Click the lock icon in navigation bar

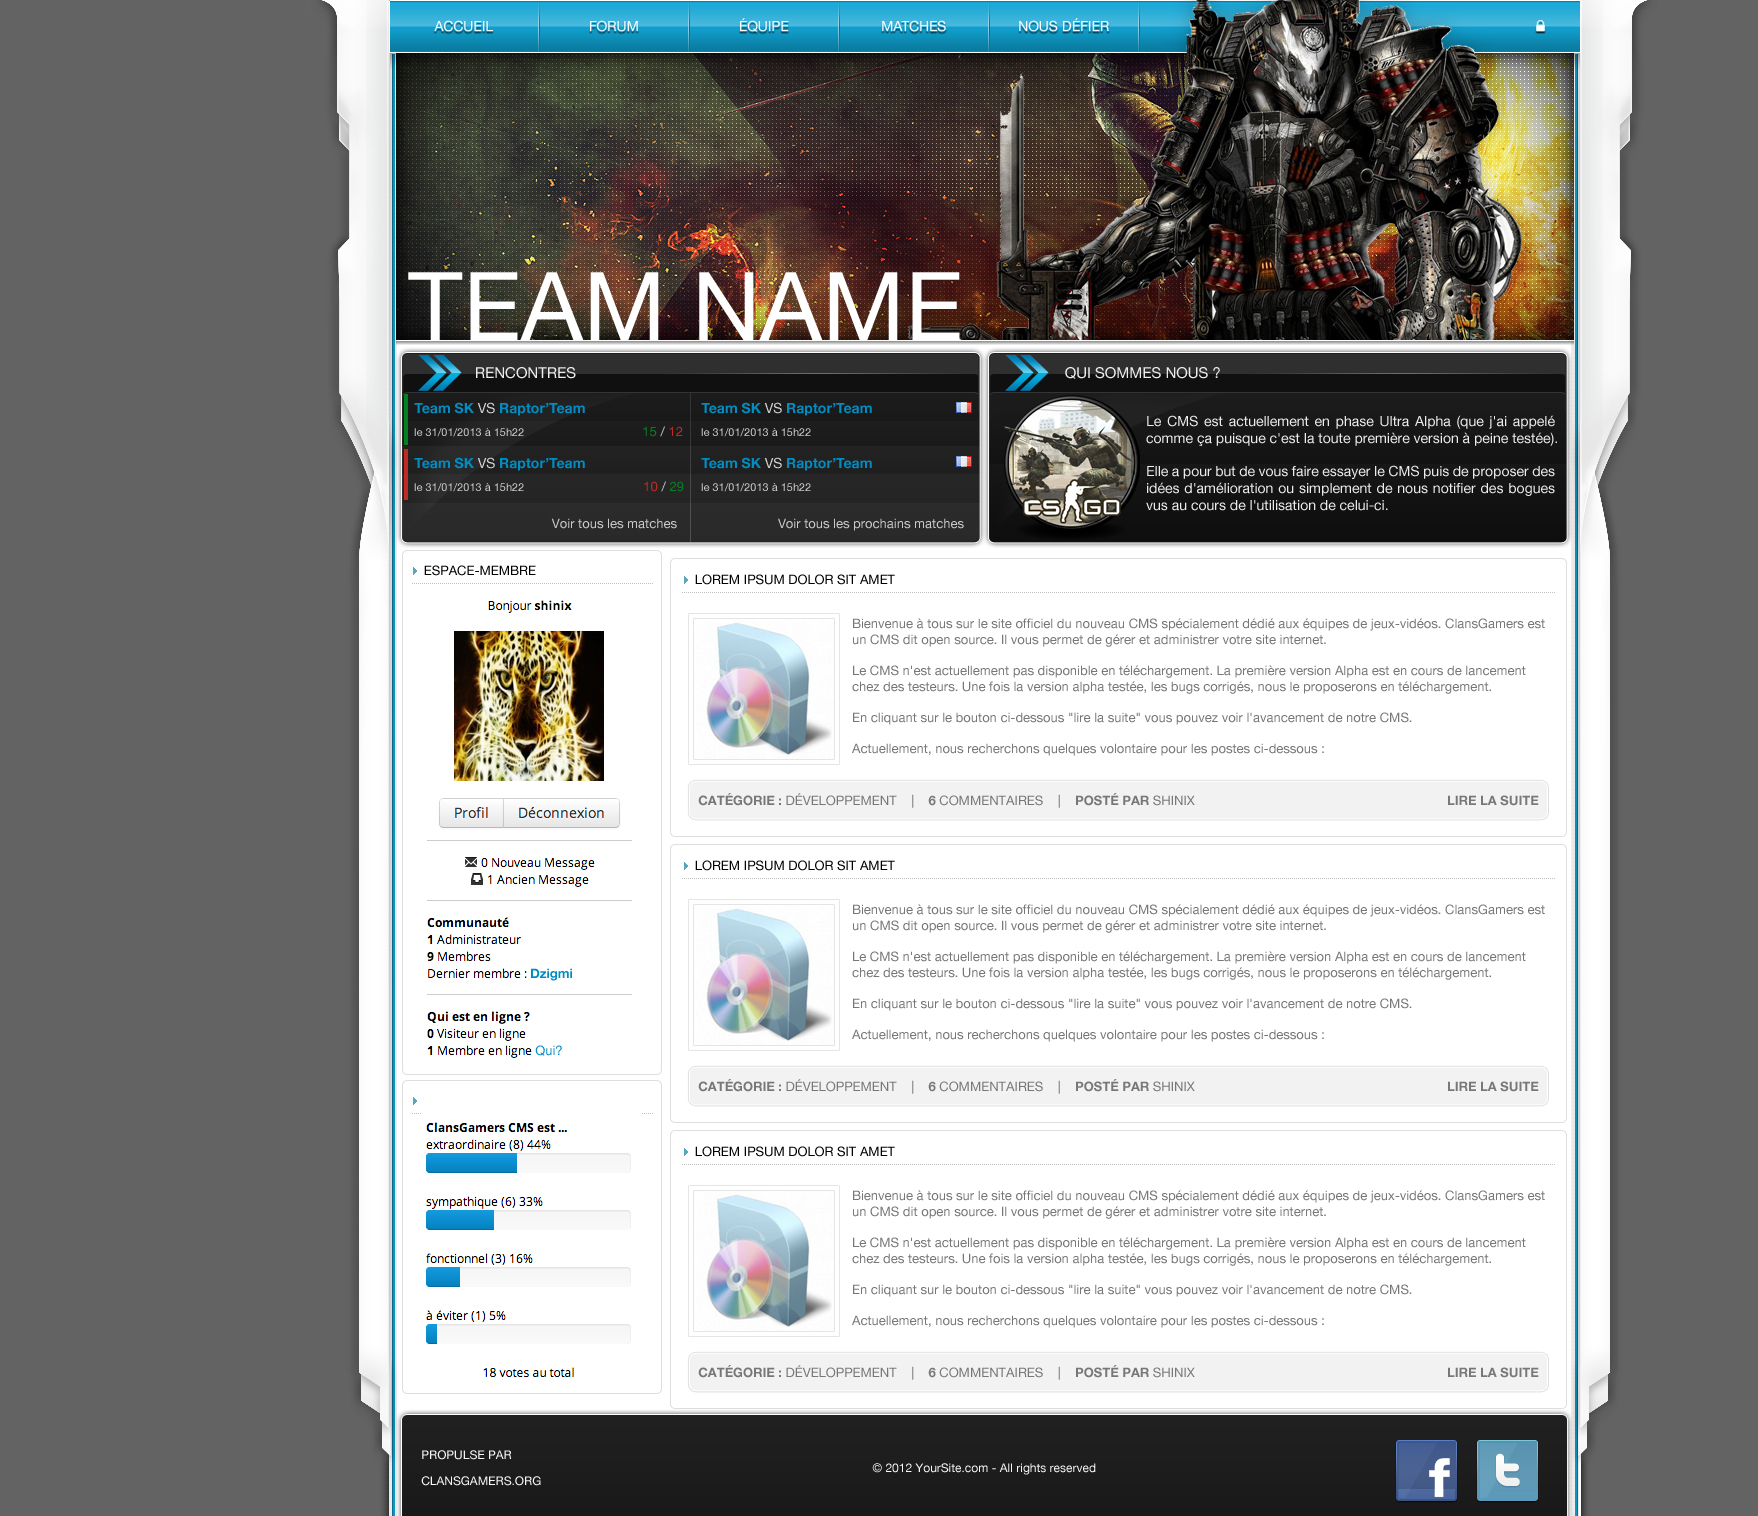(x=1540, y=26)
